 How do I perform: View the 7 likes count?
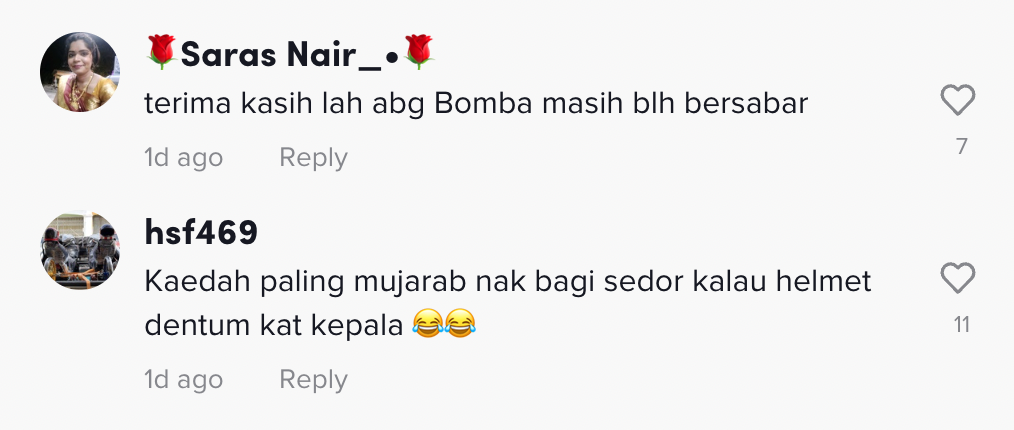pyautogui.click(x=962, y=147)
